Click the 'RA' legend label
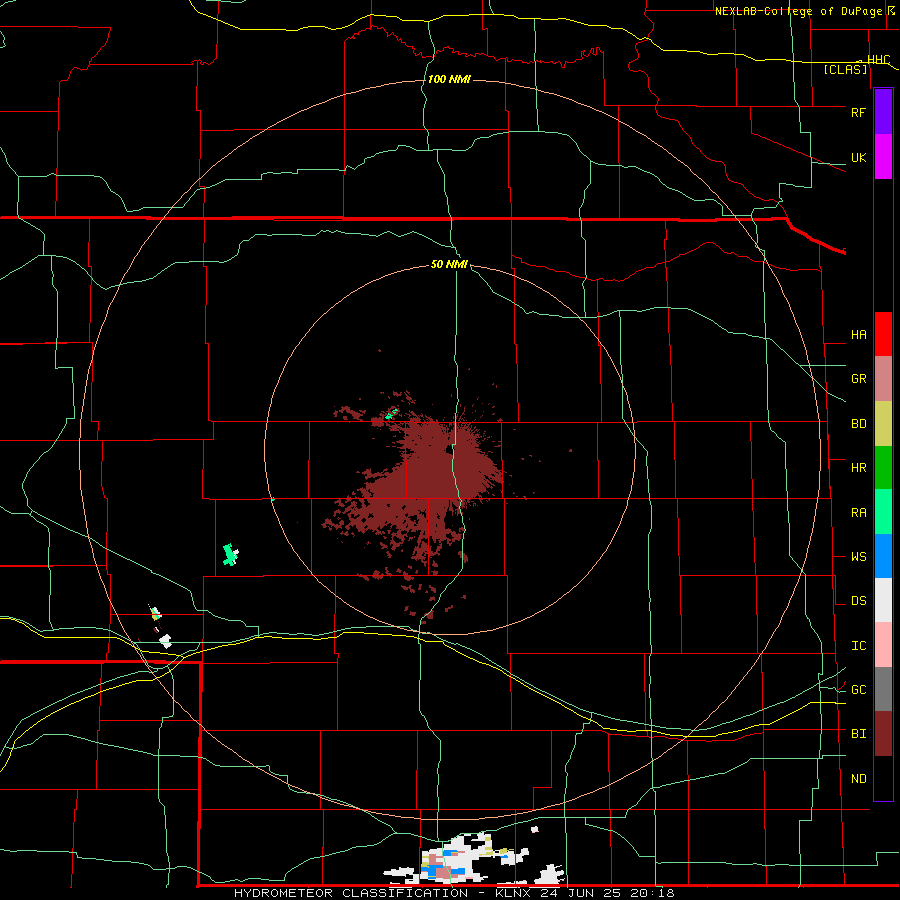 click(x=858, y=513)
